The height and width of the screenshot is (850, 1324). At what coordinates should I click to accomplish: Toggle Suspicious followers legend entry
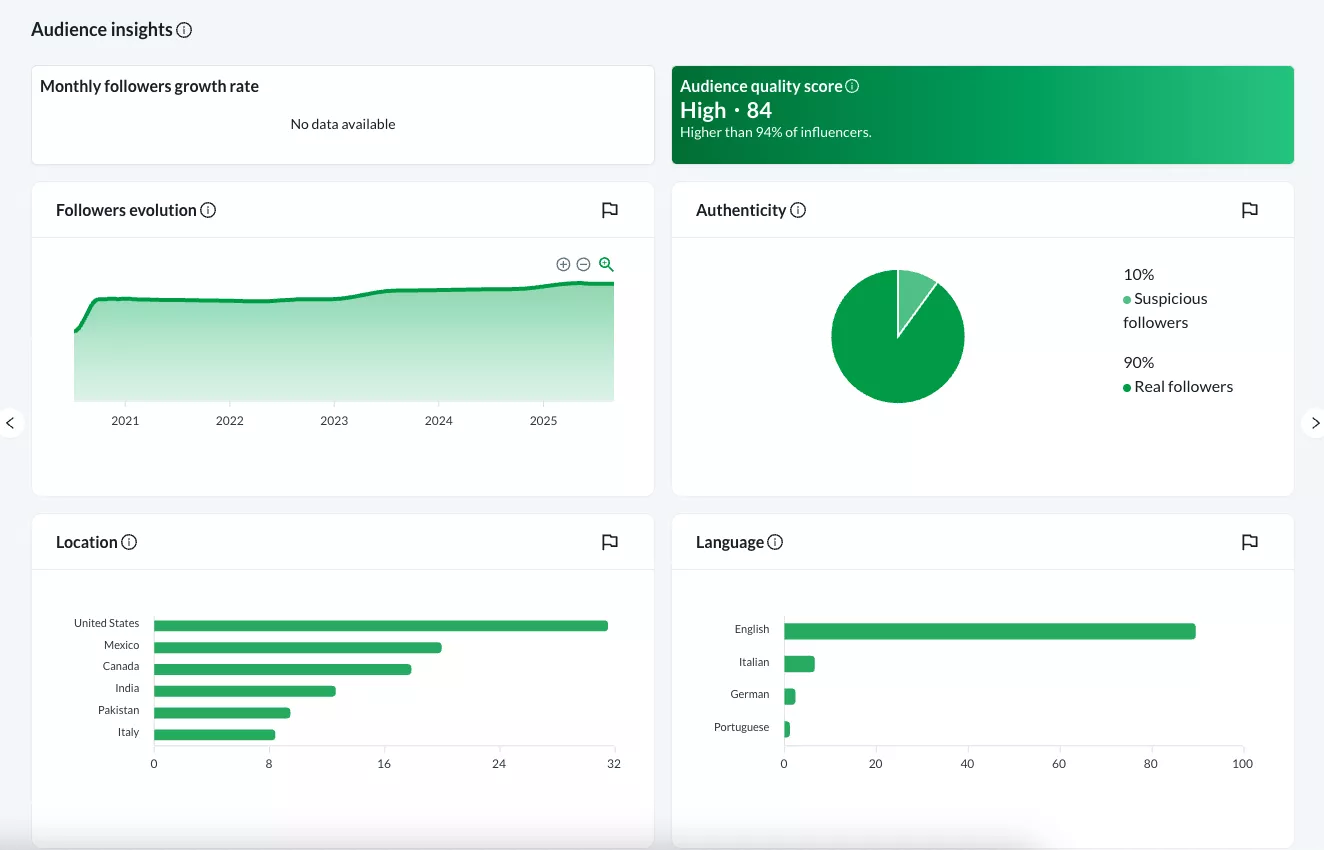(1165, 310)
